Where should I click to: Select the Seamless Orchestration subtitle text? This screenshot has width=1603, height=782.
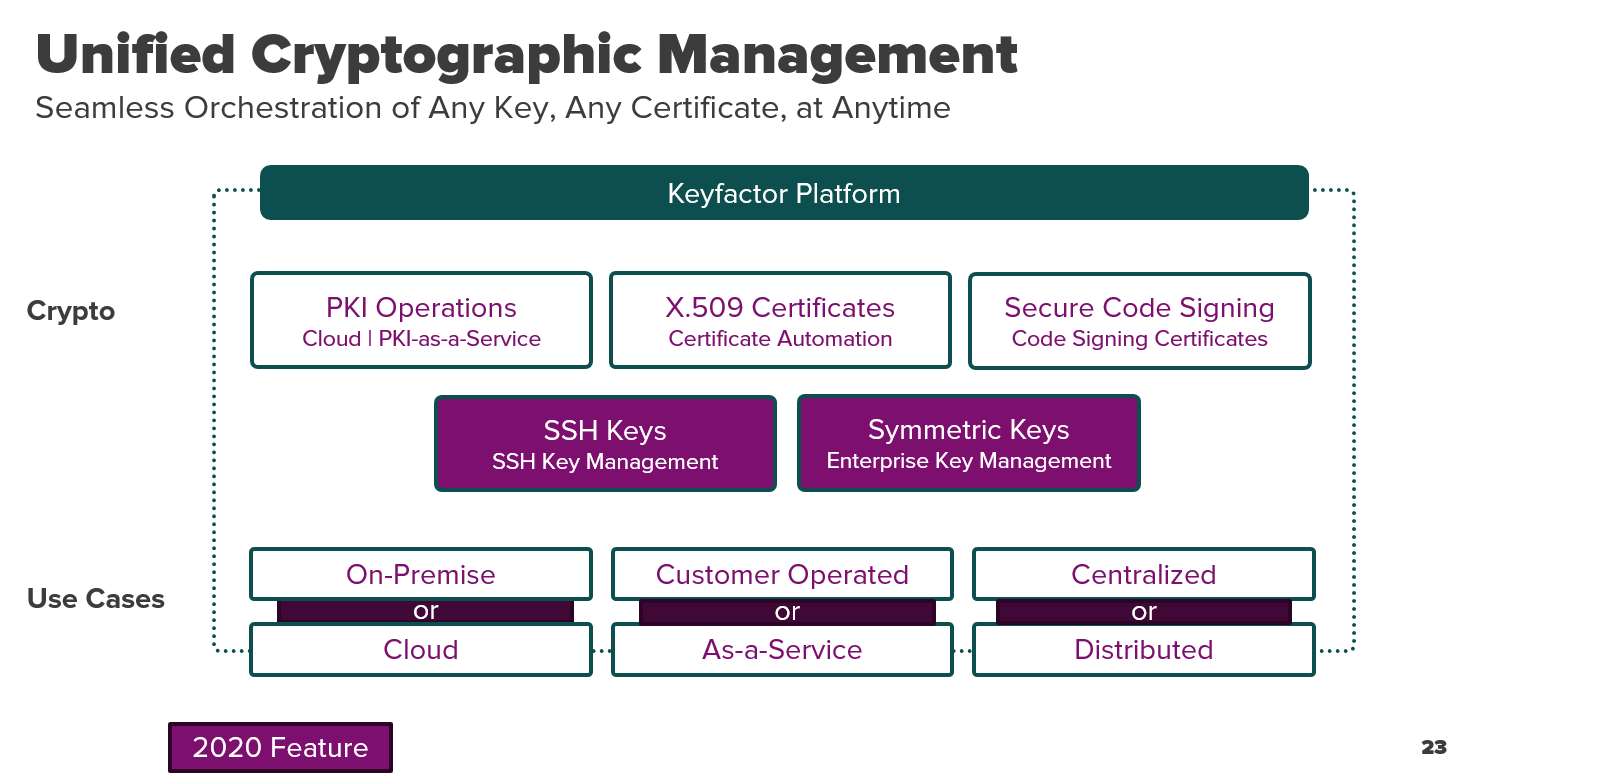(492, 108)
